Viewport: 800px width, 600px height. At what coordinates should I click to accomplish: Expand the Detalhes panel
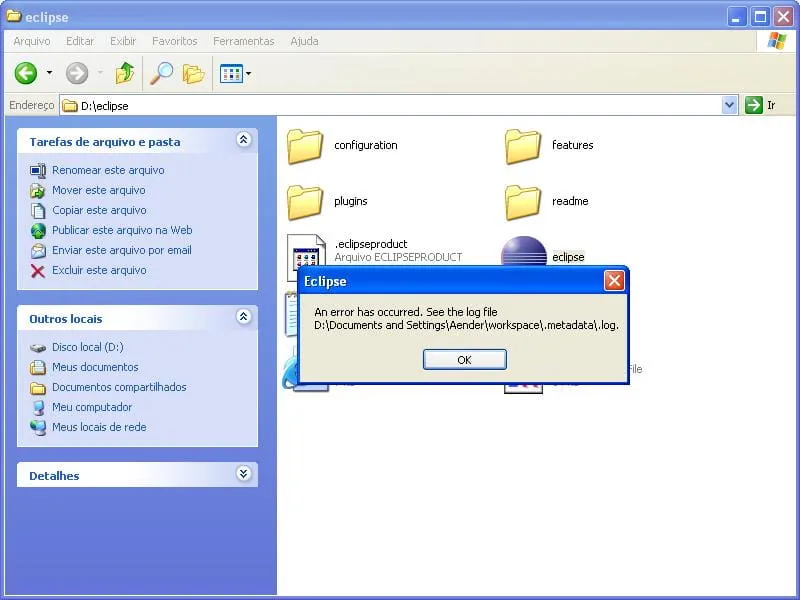coord(243,474)
